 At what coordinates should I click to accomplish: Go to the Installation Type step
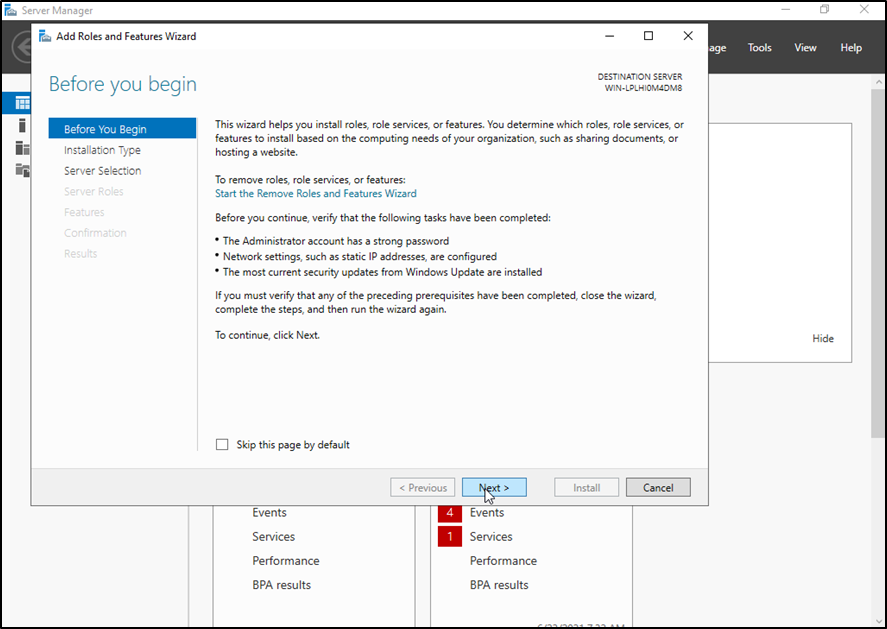pyautogui.click(x=102, y=150)
